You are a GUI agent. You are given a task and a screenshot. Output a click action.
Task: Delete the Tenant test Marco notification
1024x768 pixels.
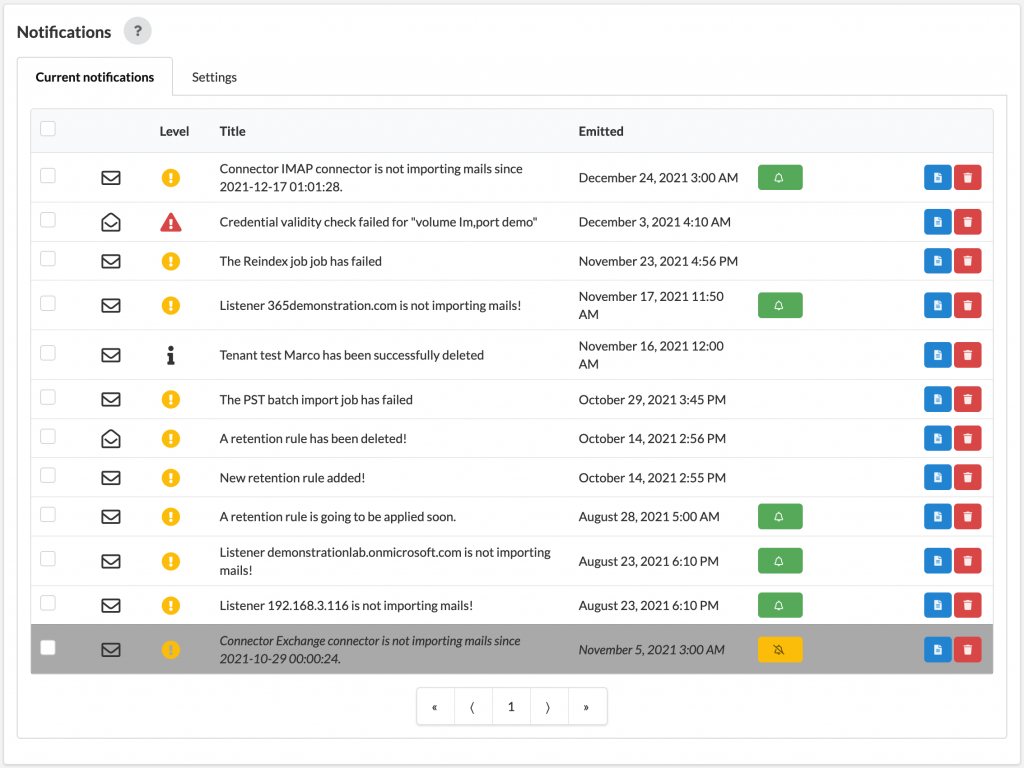click(967, 355)
